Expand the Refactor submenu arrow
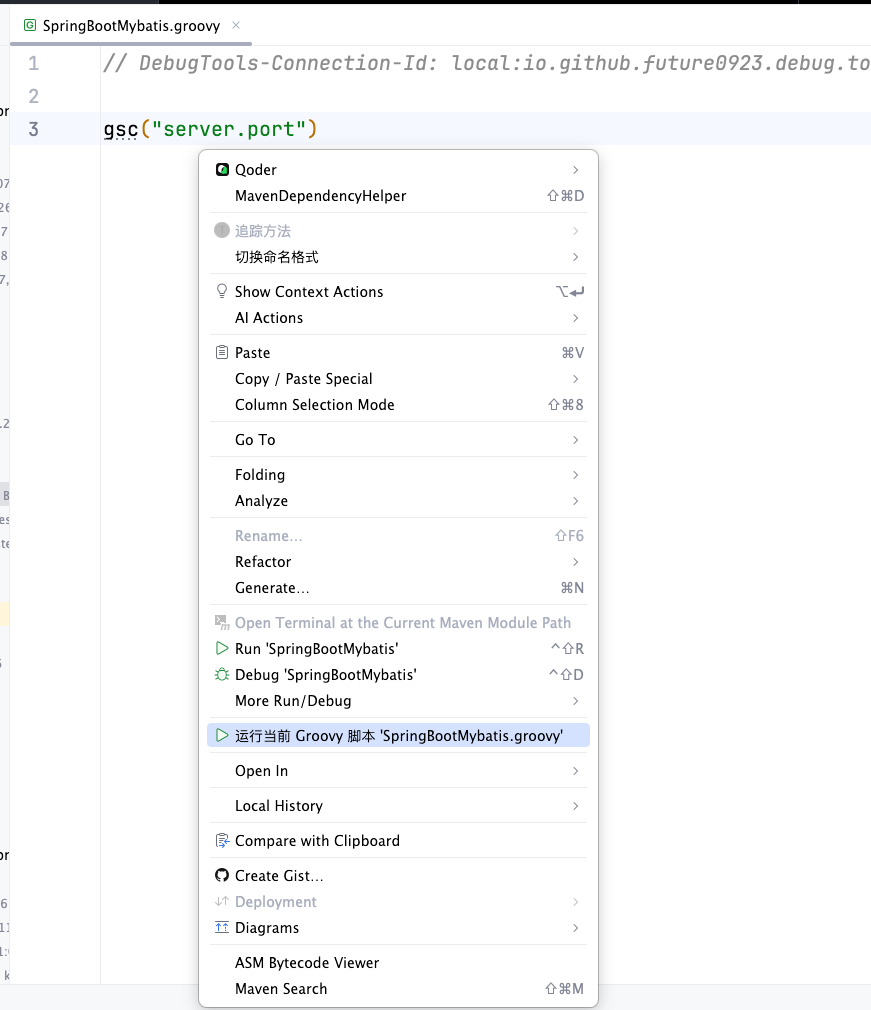Screen dimensions: 871x1010 (x=575, y=562)
